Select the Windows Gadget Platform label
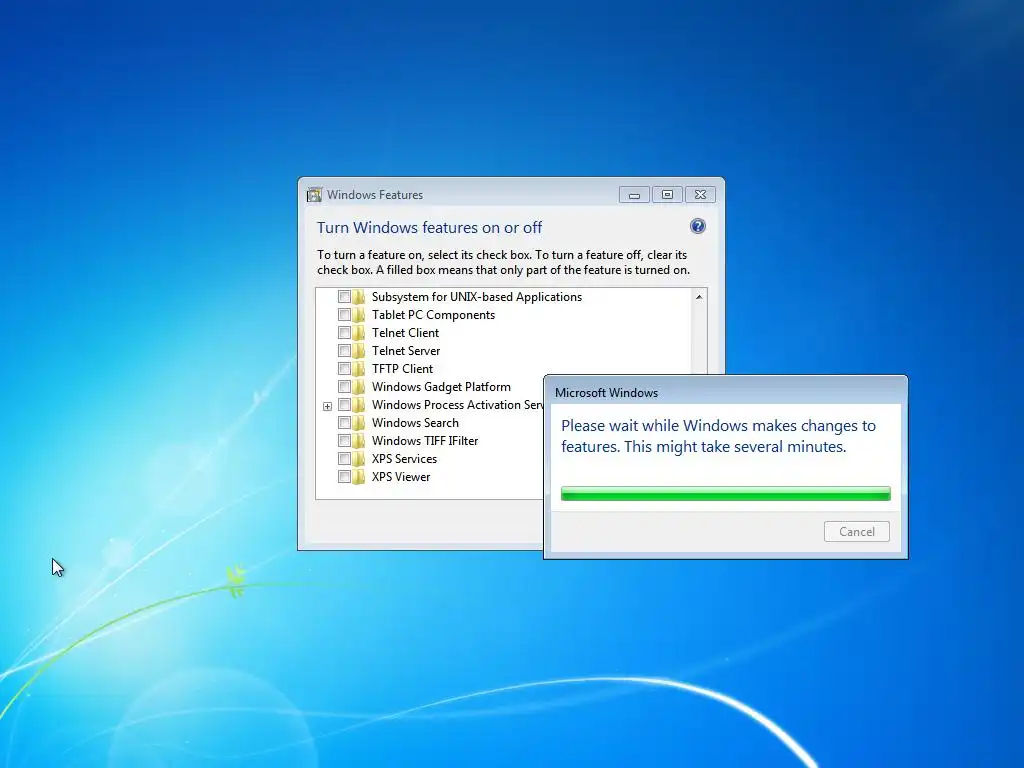The width and height of the screenshot is (1024, 768). click(441, 387)
